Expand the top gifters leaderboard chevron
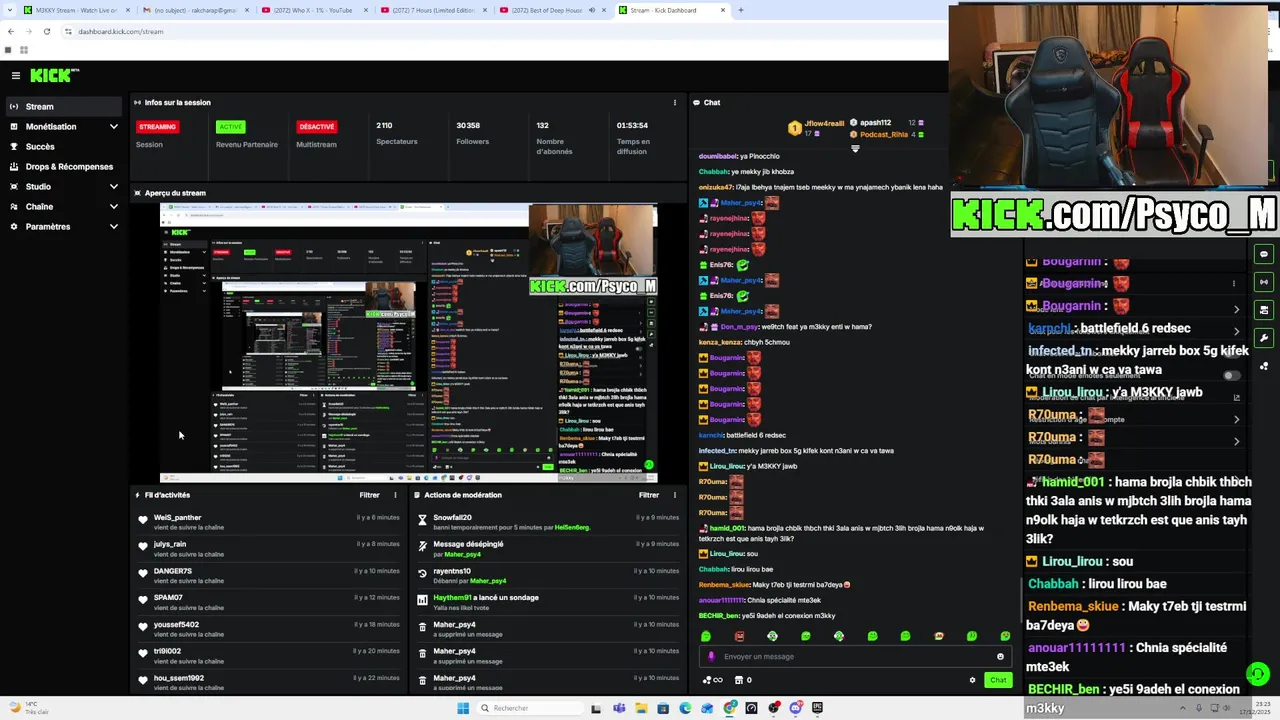Viewport: 1280px width, 720px height. pyautogui.click(x=855, y=149)
